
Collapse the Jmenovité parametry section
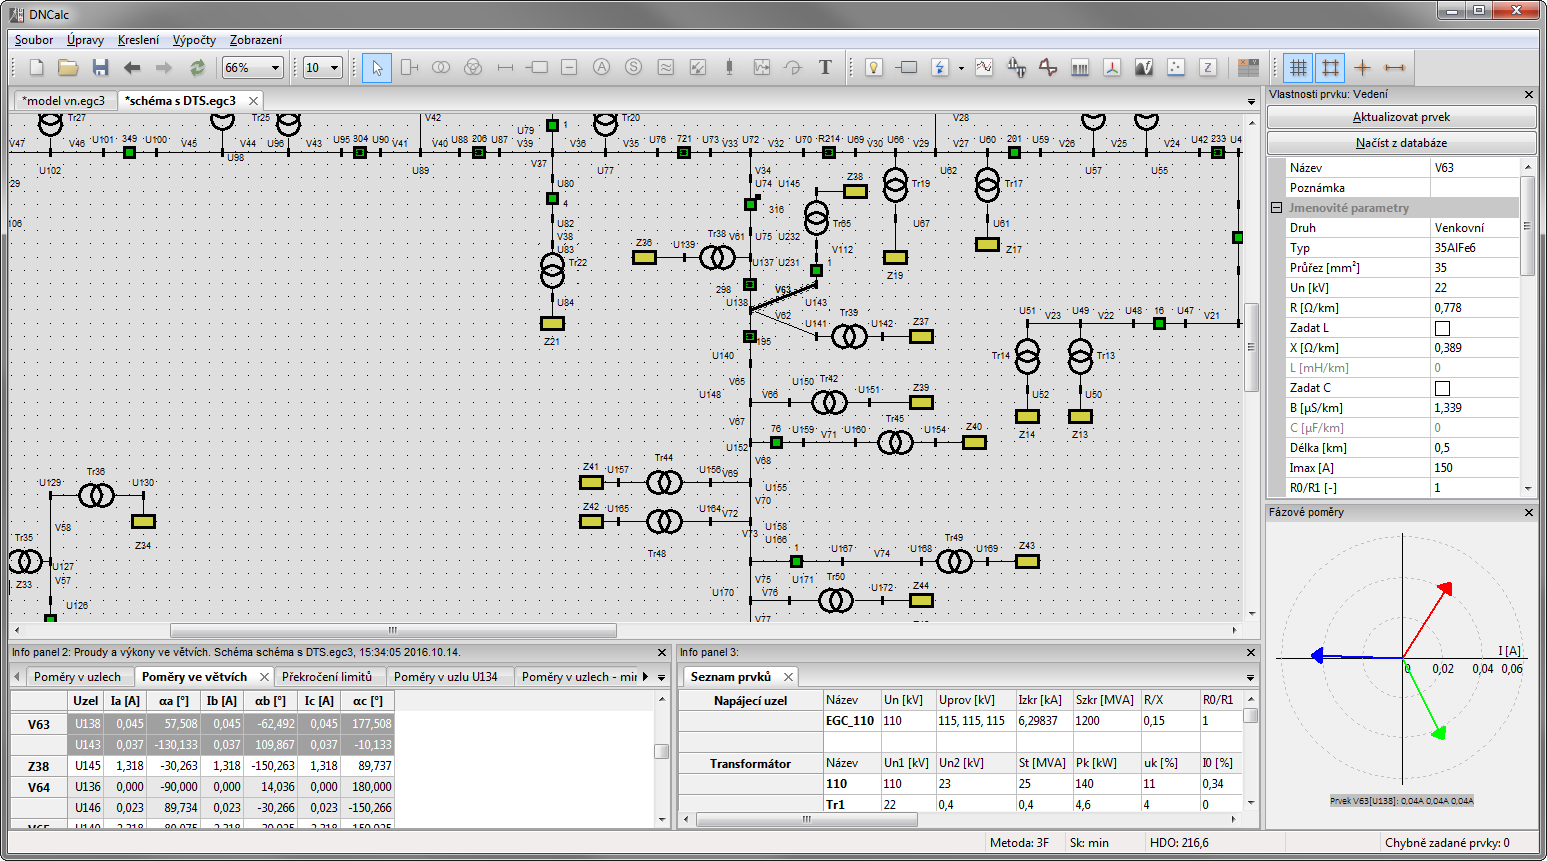tap(1276, 208)
